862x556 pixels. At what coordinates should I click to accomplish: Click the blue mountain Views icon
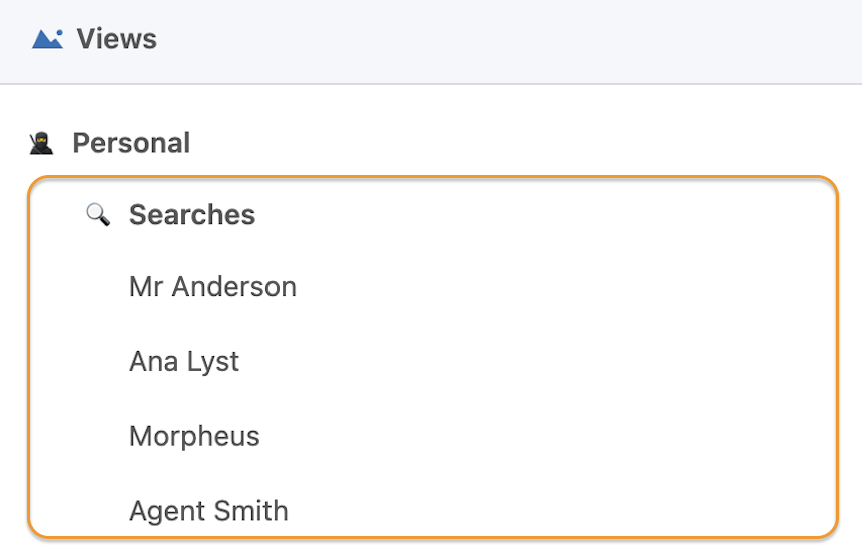point(47,38)
